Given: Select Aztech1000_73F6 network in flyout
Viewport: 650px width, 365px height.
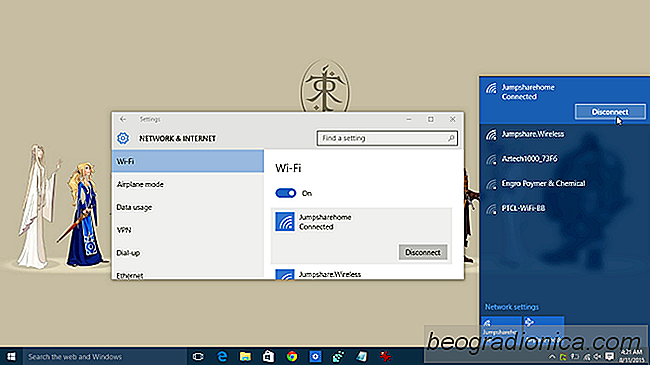Looking at the screenshot, I should tap(565, 159).
